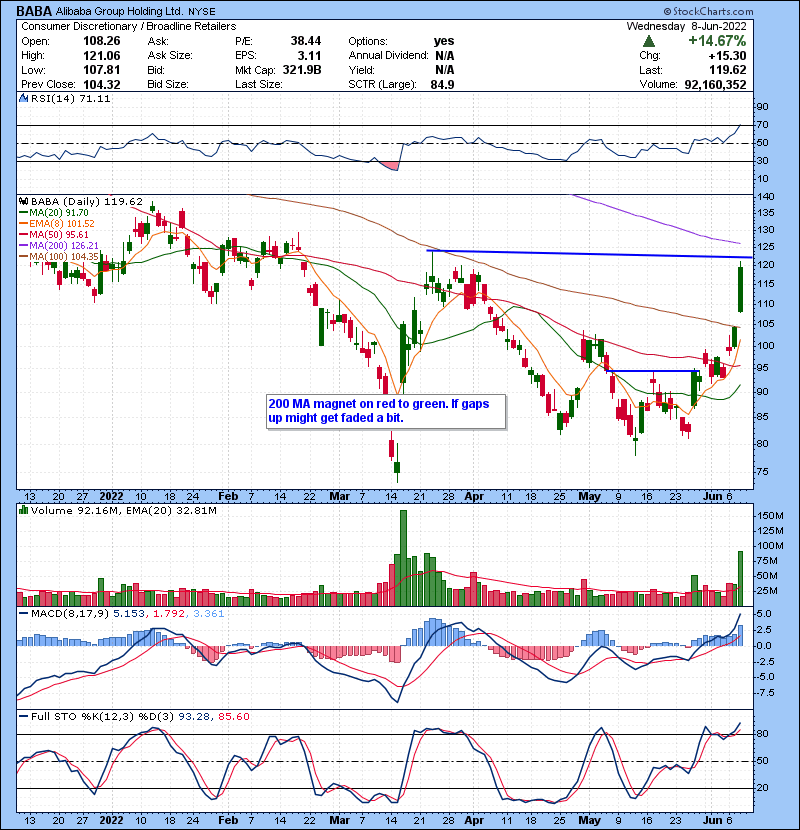Click the Prev Close value 104.32
Viewport: 800px width, 830px height.
pos(102,84)
